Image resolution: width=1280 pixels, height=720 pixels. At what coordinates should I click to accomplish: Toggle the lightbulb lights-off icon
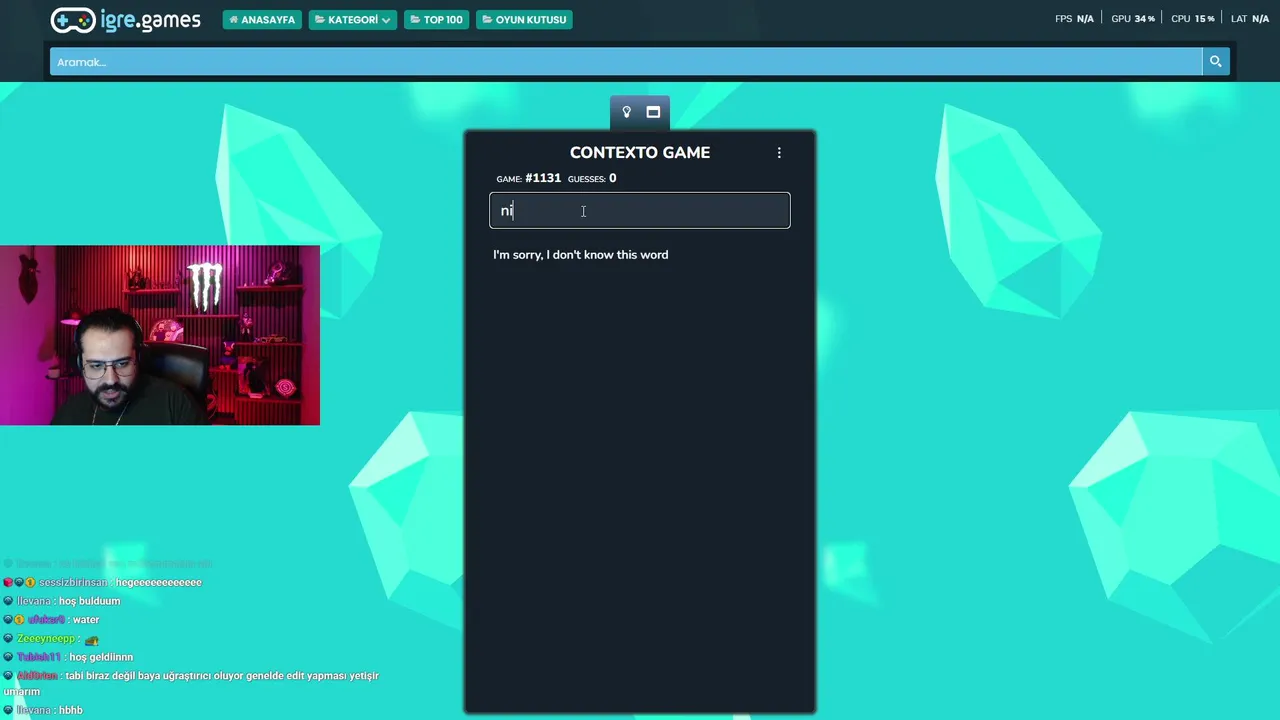(x=627, y=112)
